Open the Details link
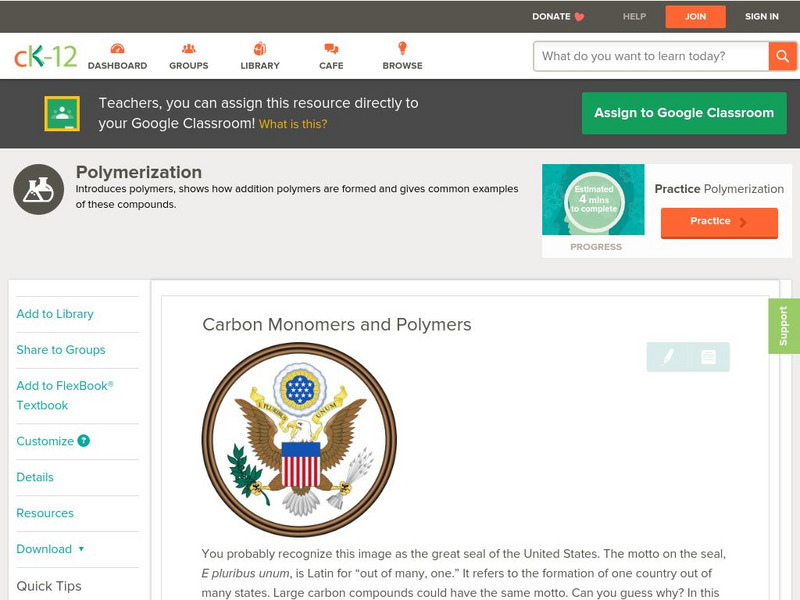The width and height of the screenshot is (800, 600). (x=35, y=477)
